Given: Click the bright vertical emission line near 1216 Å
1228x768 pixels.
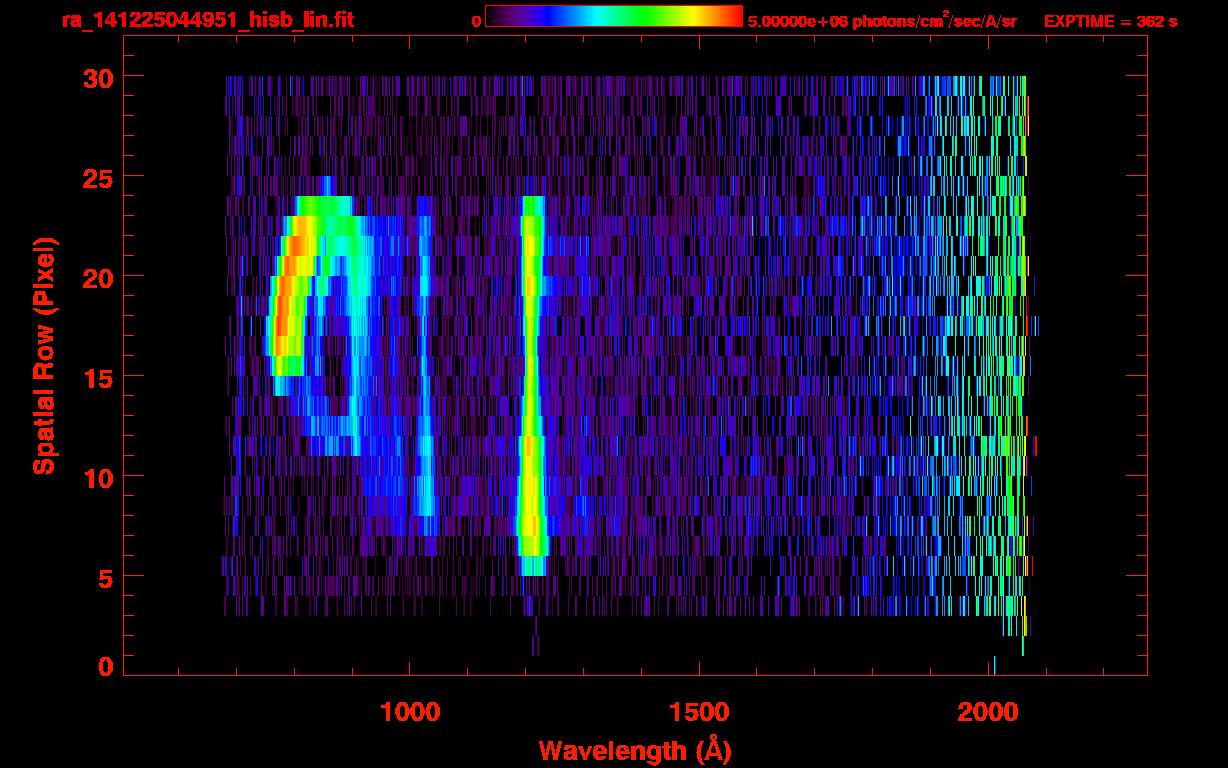Looking at the screenshot, I should [532, 386].
